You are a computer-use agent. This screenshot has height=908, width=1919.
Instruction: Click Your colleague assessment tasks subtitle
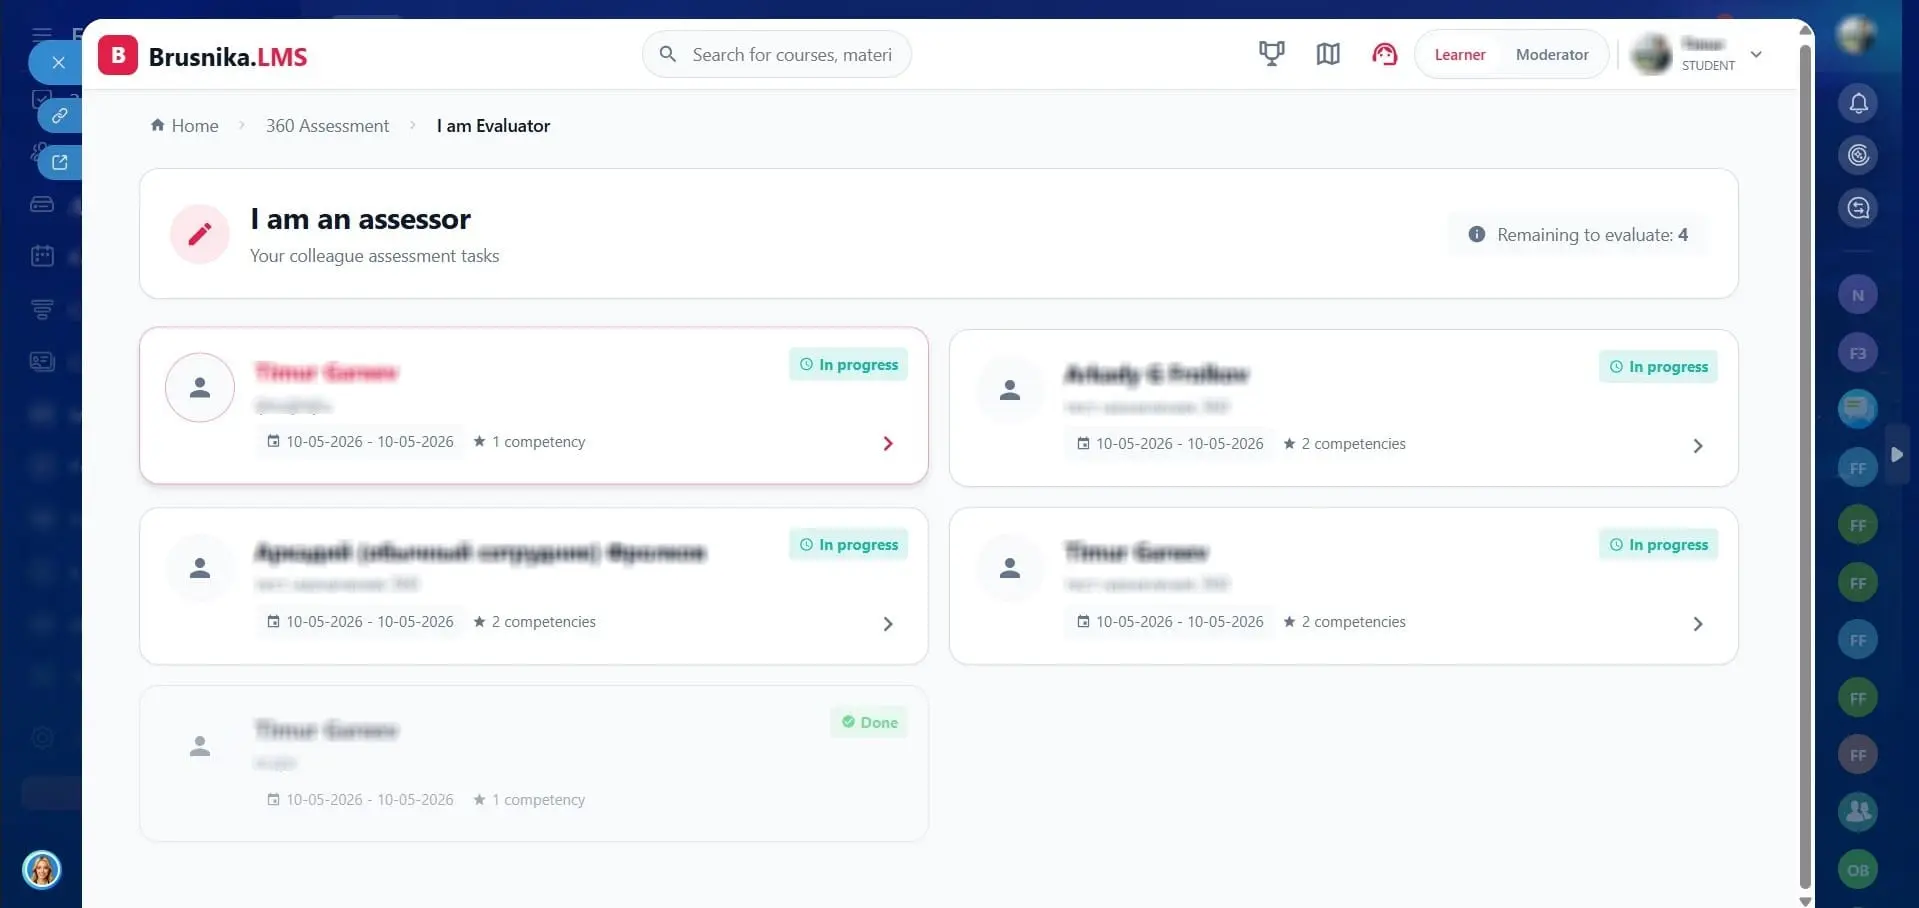click(x=374, y=256)
